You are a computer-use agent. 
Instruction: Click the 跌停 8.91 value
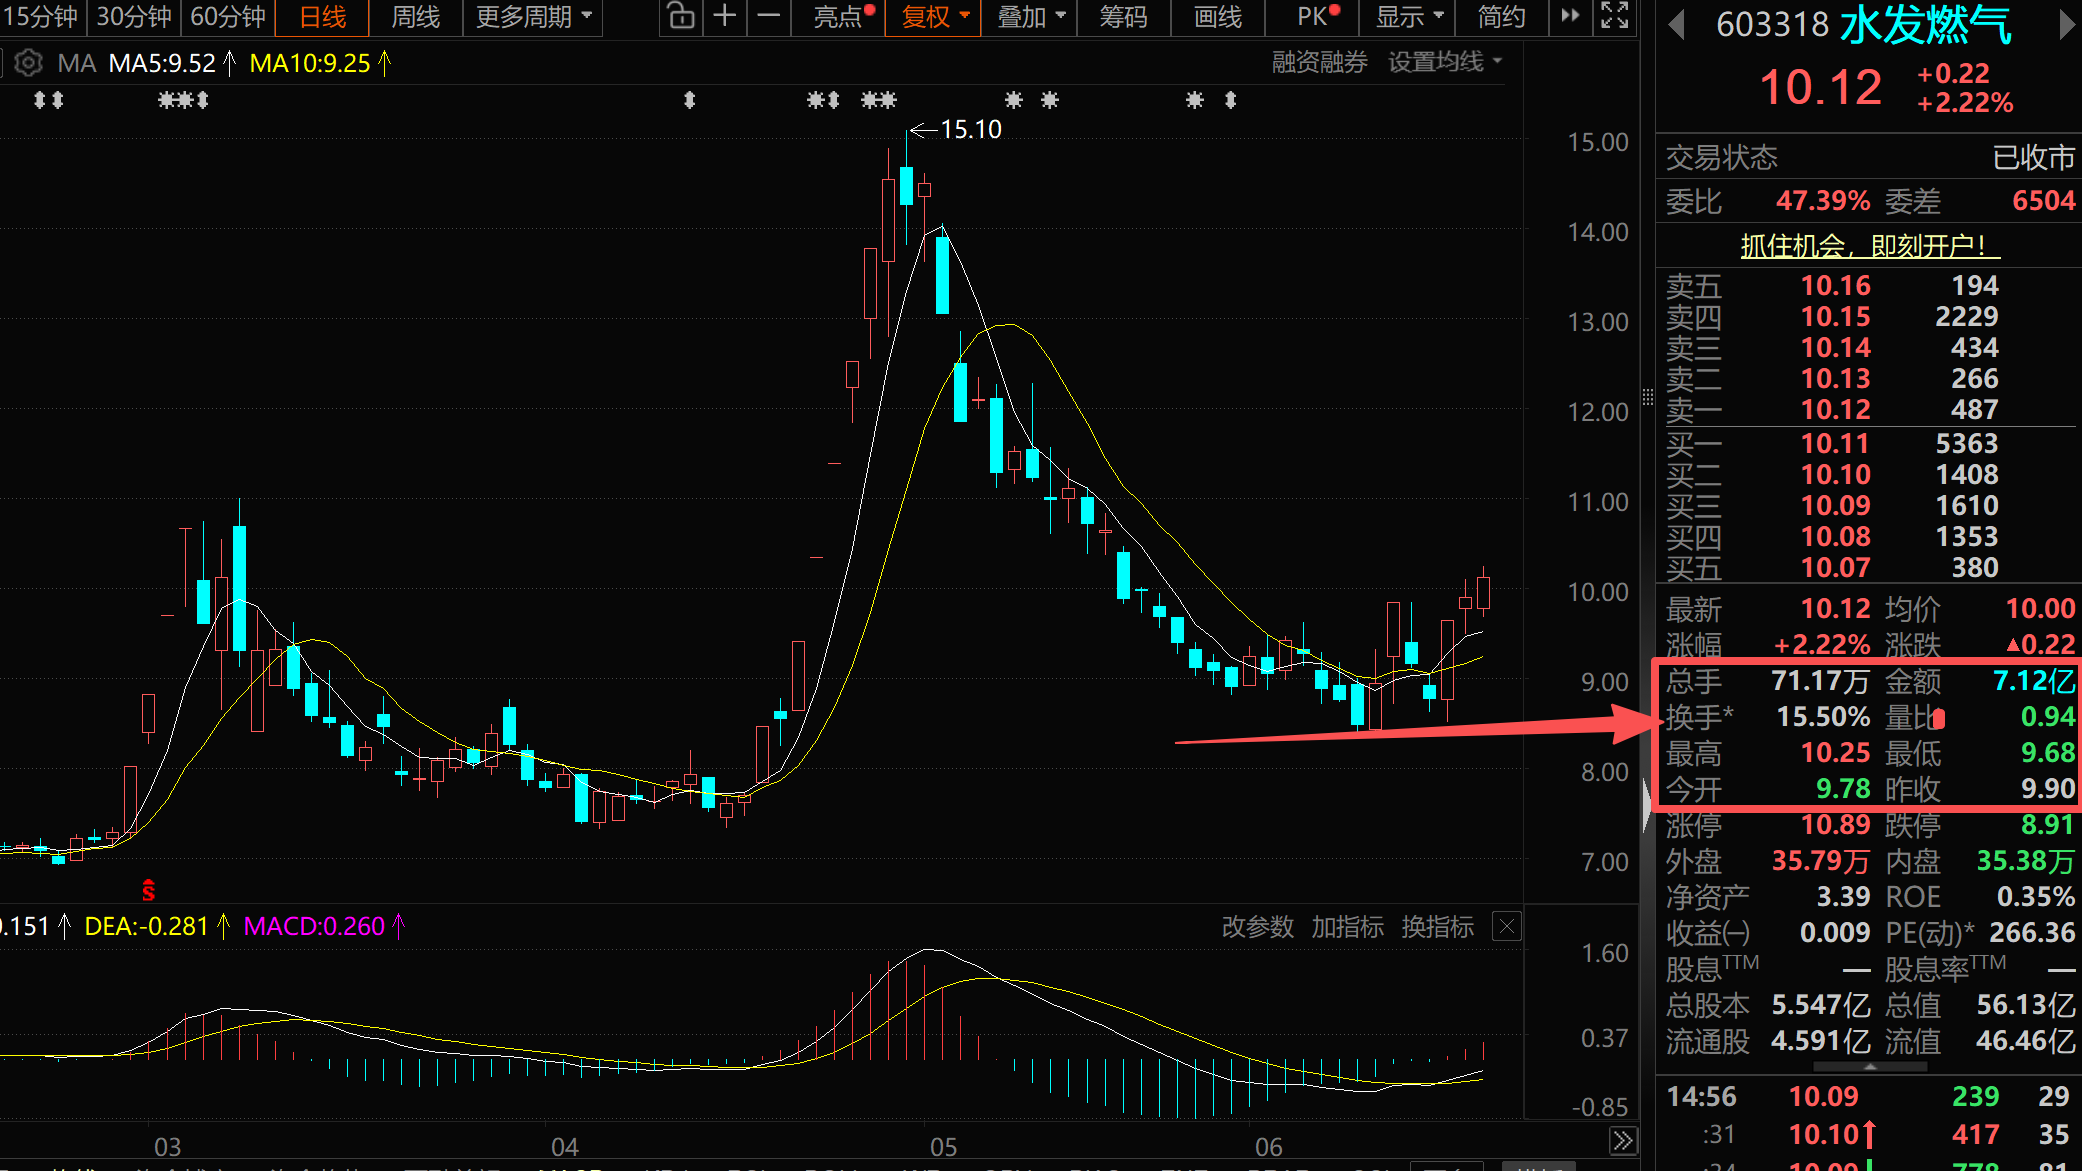coord(2047,825)
